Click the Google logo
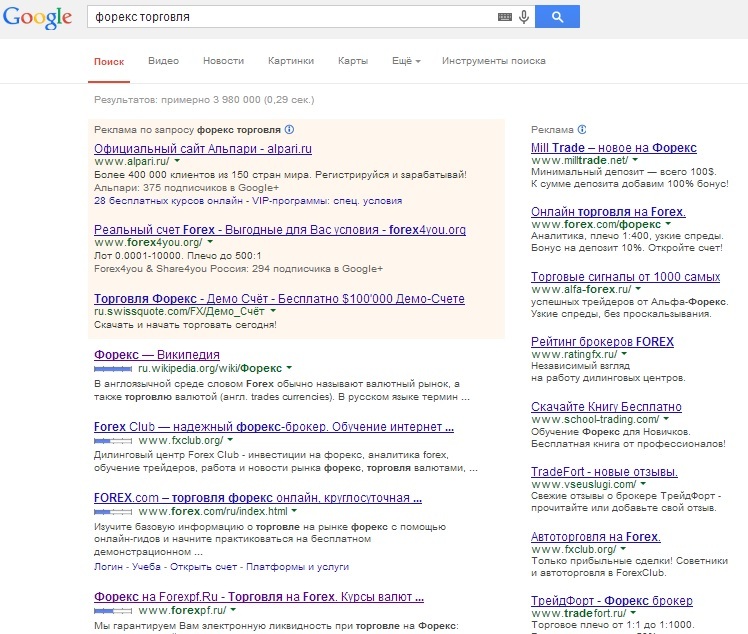The image size is (748, 634). (37, 17)
